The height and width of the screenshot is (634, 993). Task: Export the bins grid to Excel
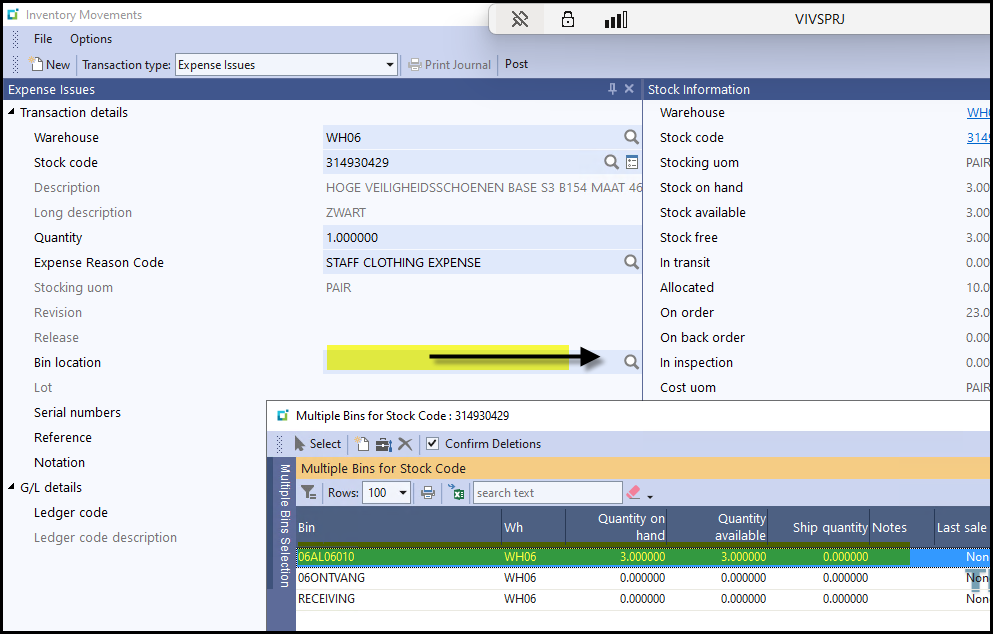click(x=456, y=492)
